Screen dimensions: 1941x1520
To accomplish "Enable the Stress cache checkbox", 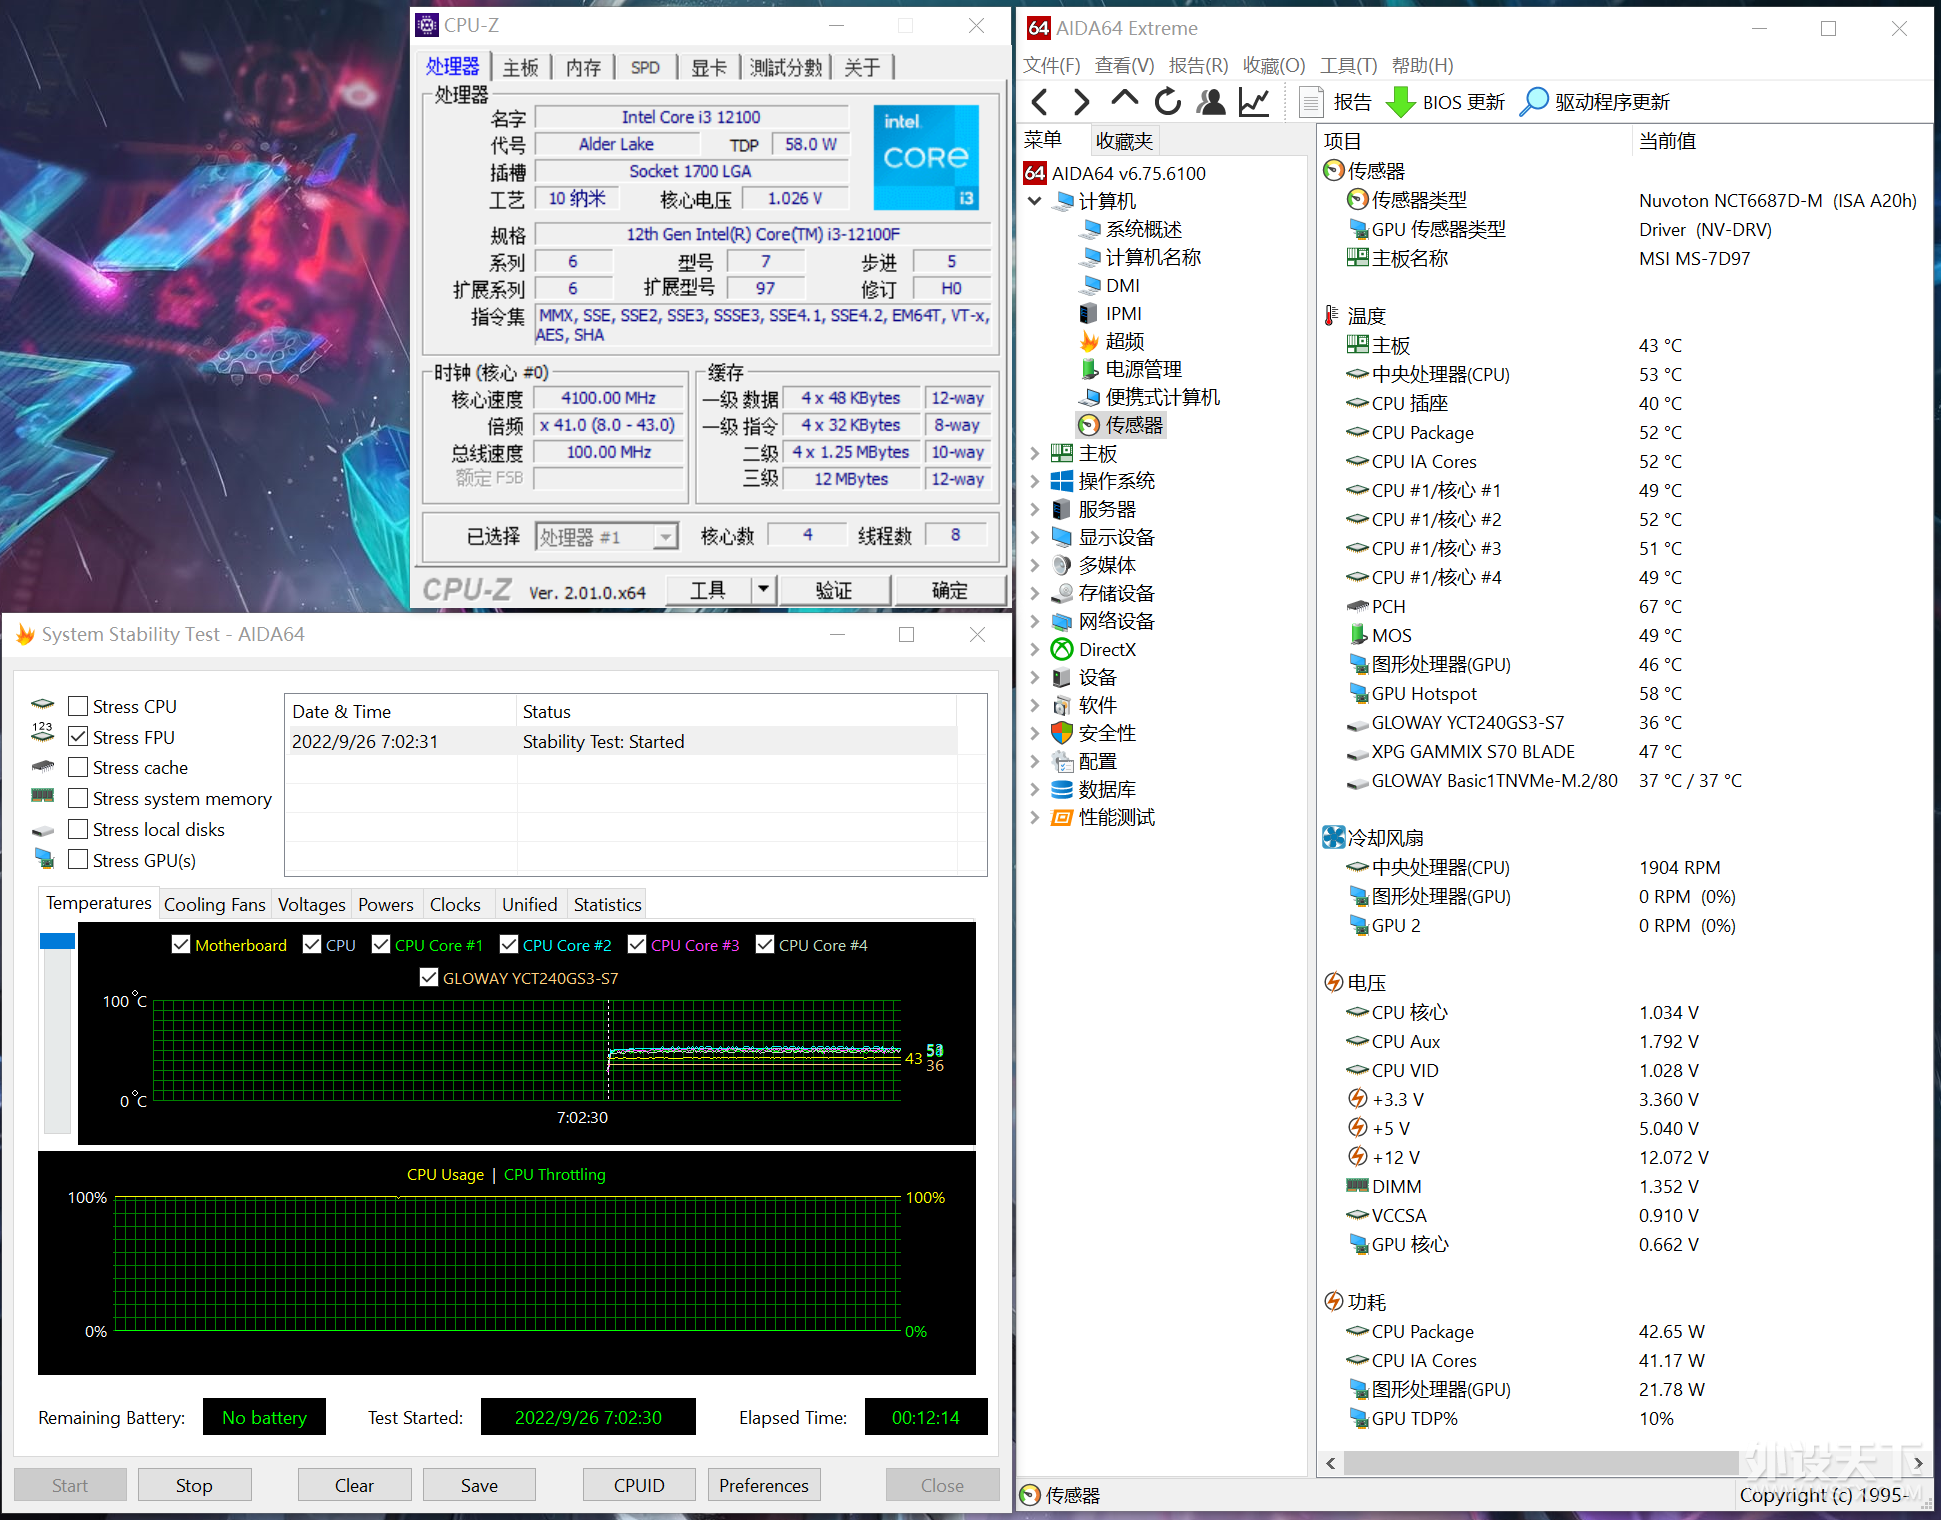I will point(78,767).
